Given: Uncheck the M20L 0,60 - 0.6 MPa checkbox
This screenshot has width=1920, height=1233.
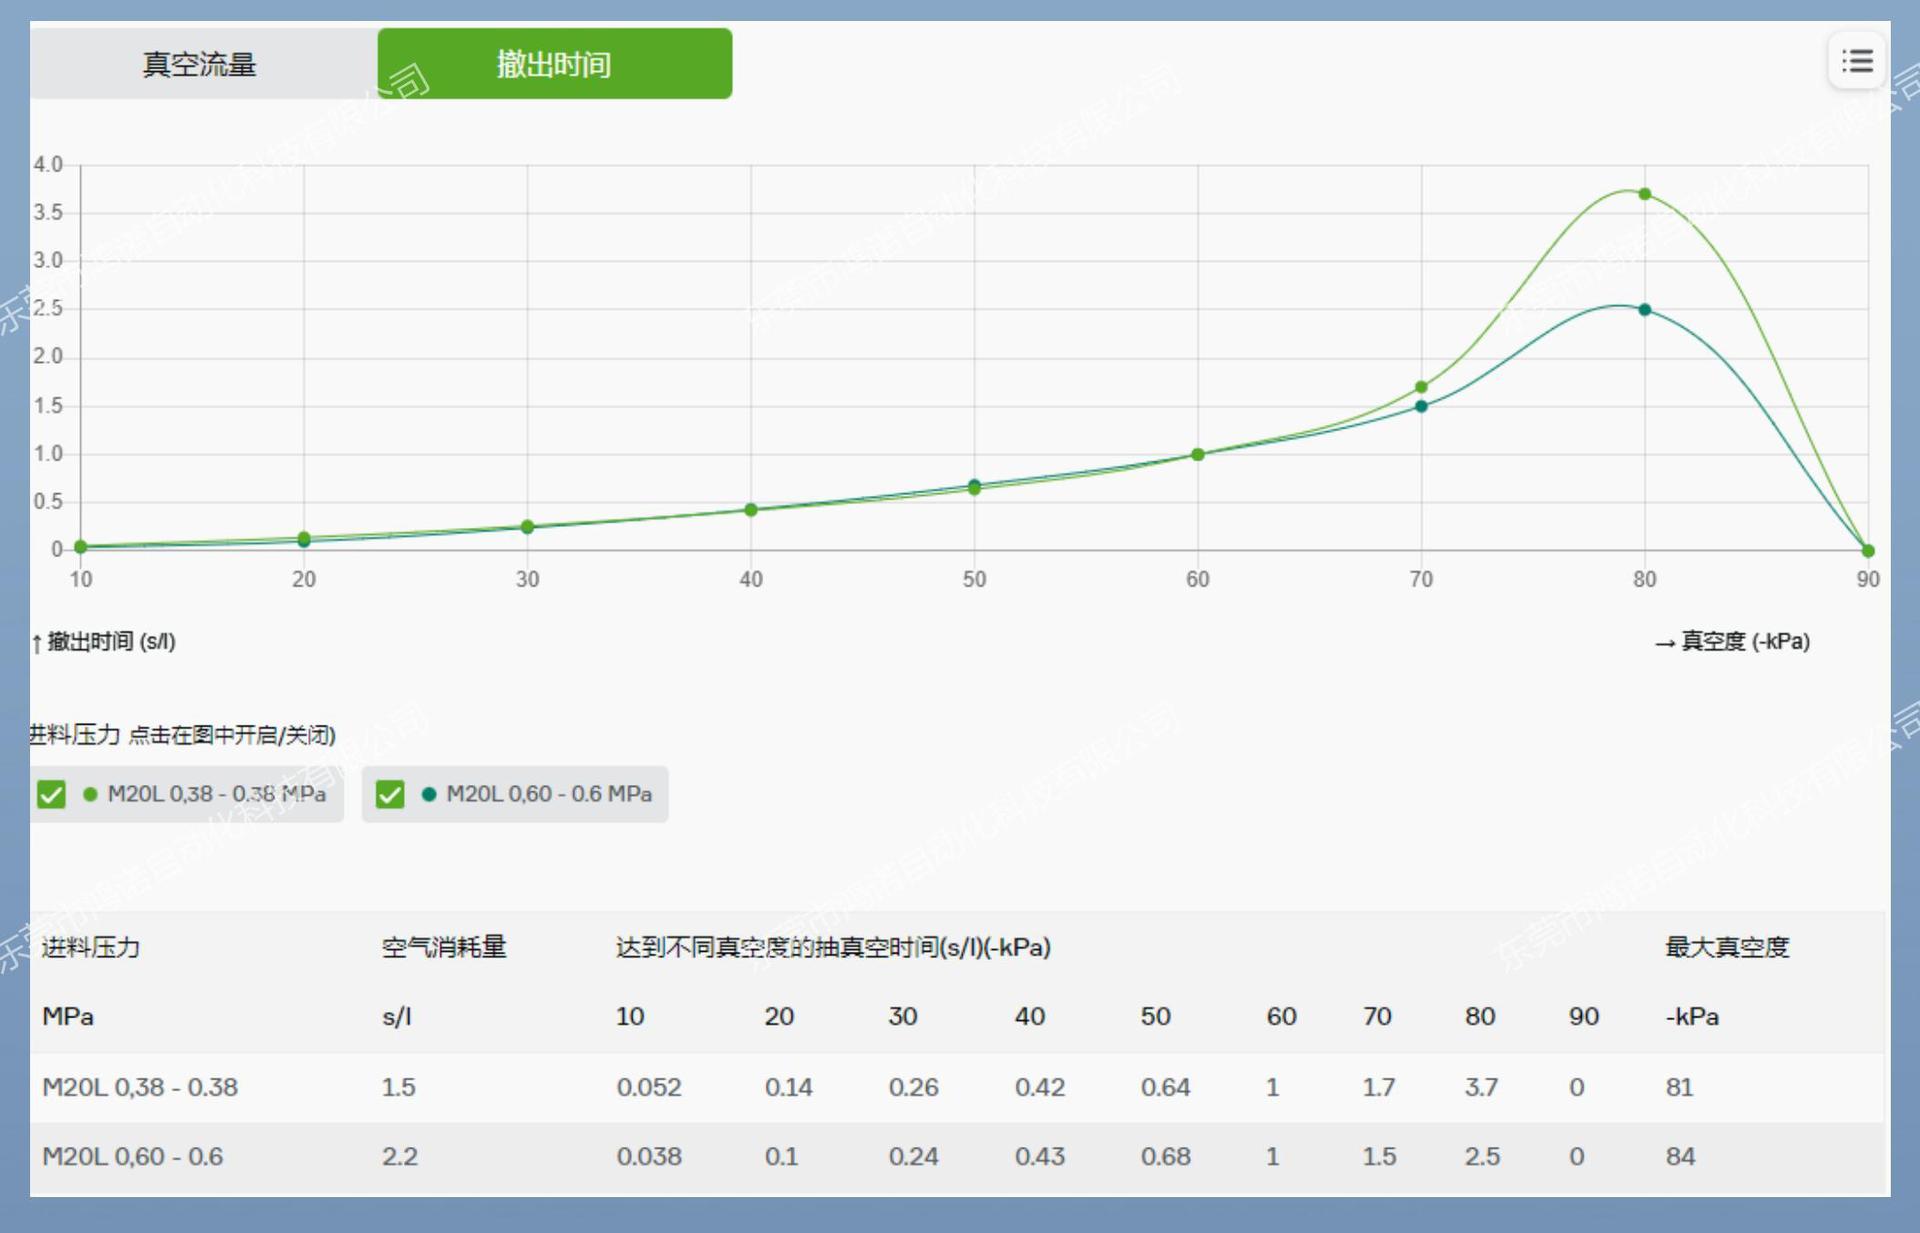Looking at the screenshot, I should point(390,794).
